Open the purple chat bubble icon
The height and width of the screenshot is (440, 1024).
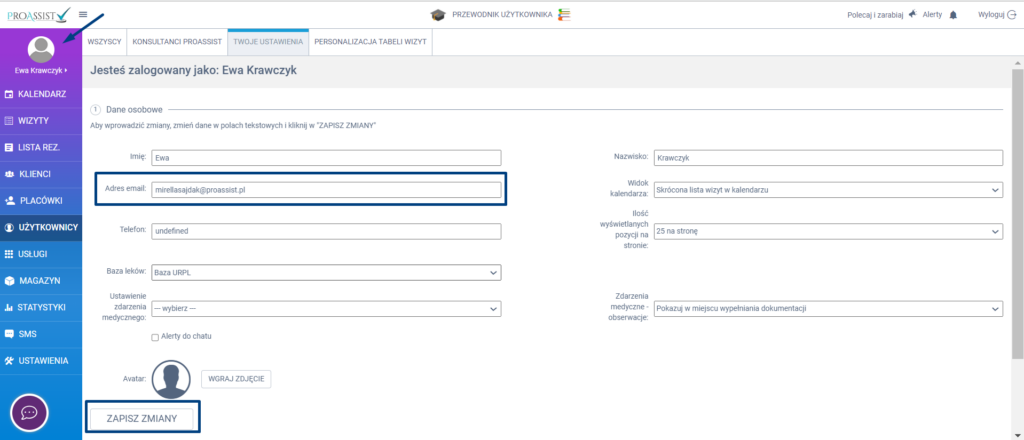click(30, 412)
